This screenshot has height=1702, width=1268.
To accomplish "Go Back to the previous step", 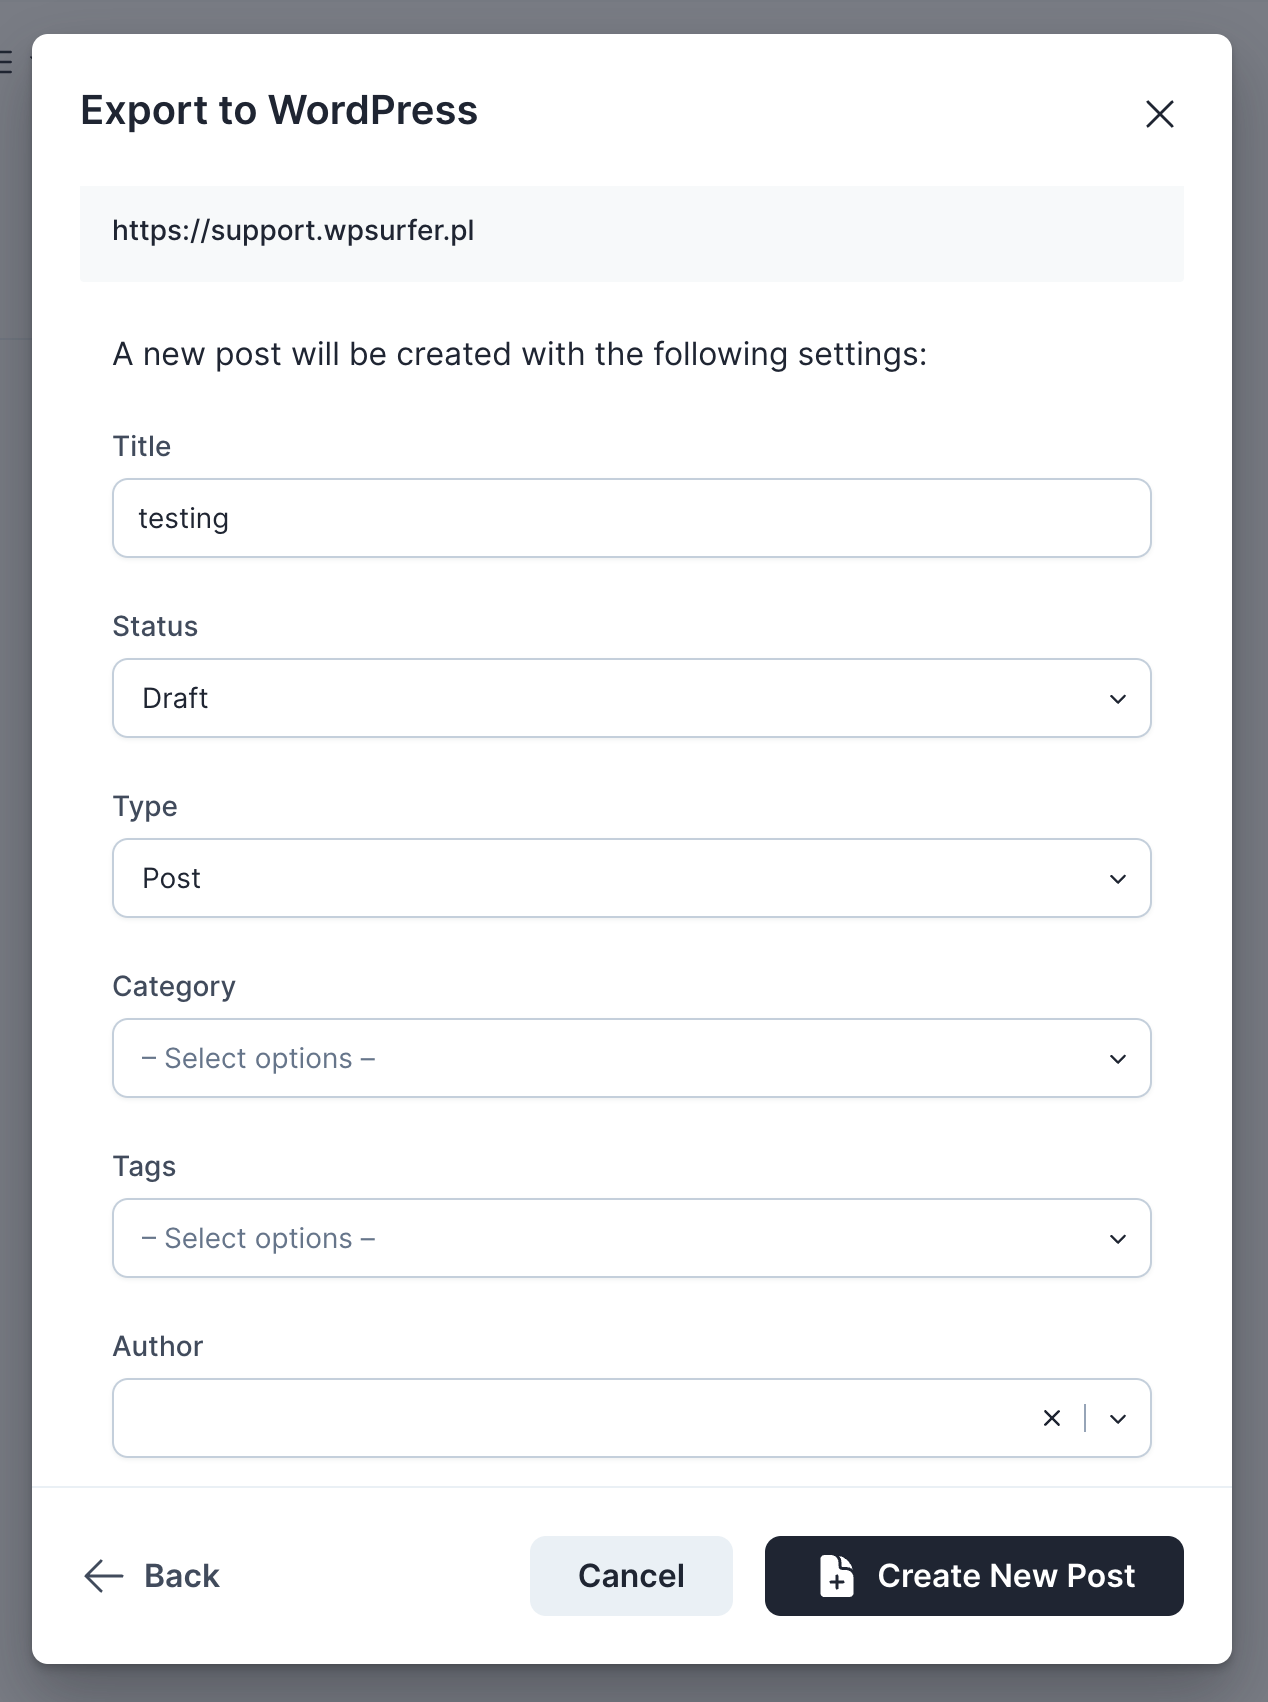I will coord(181,1576).
